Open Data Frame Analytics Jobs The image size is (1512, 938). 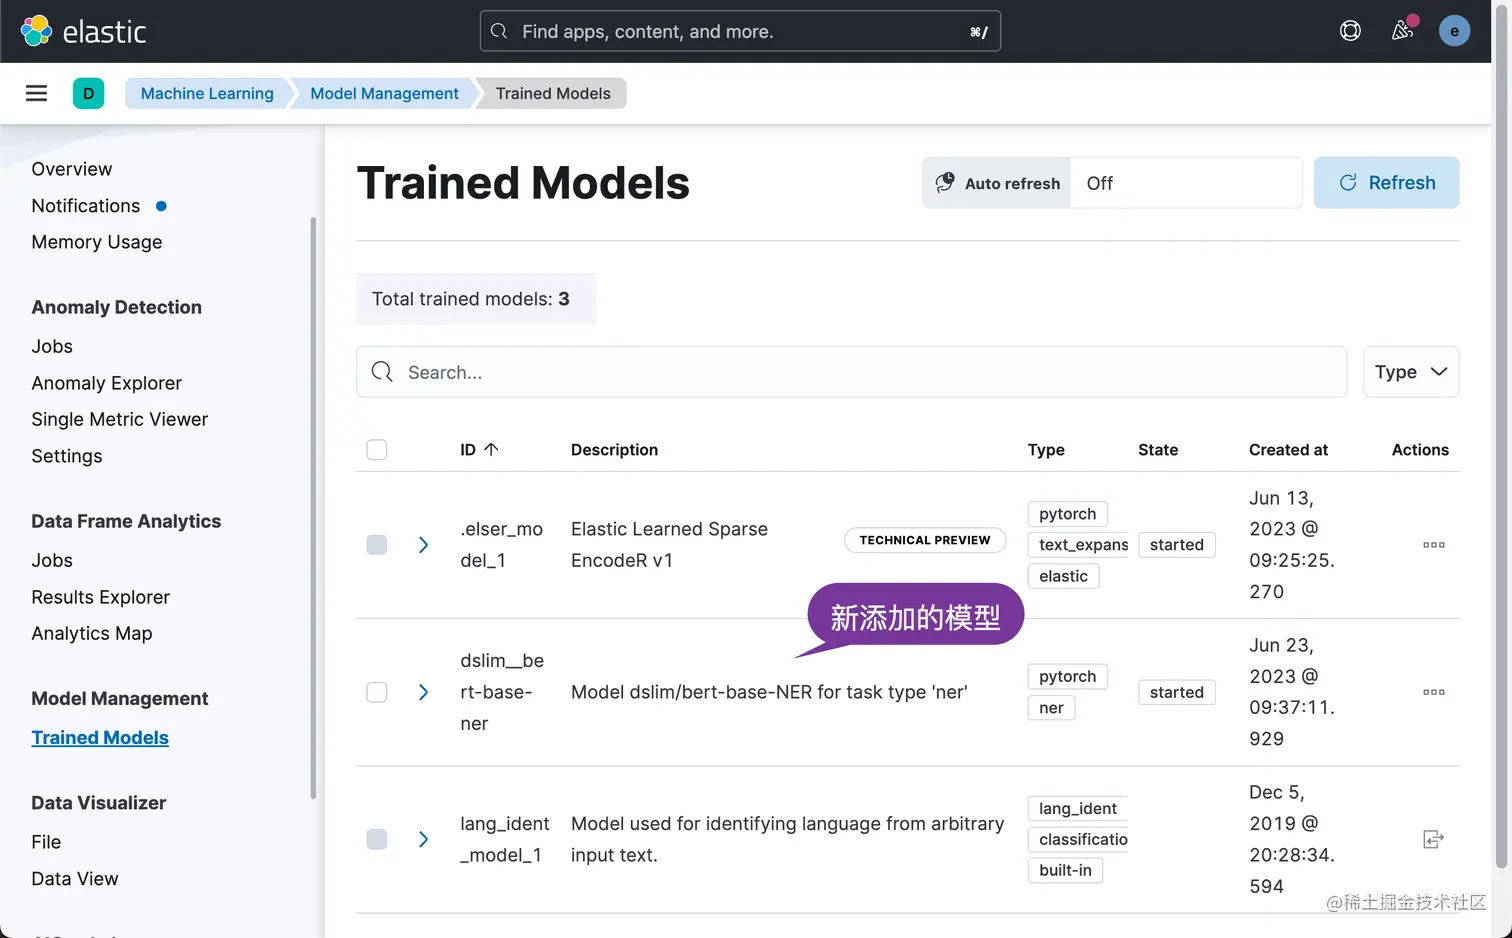pos(52,560)
